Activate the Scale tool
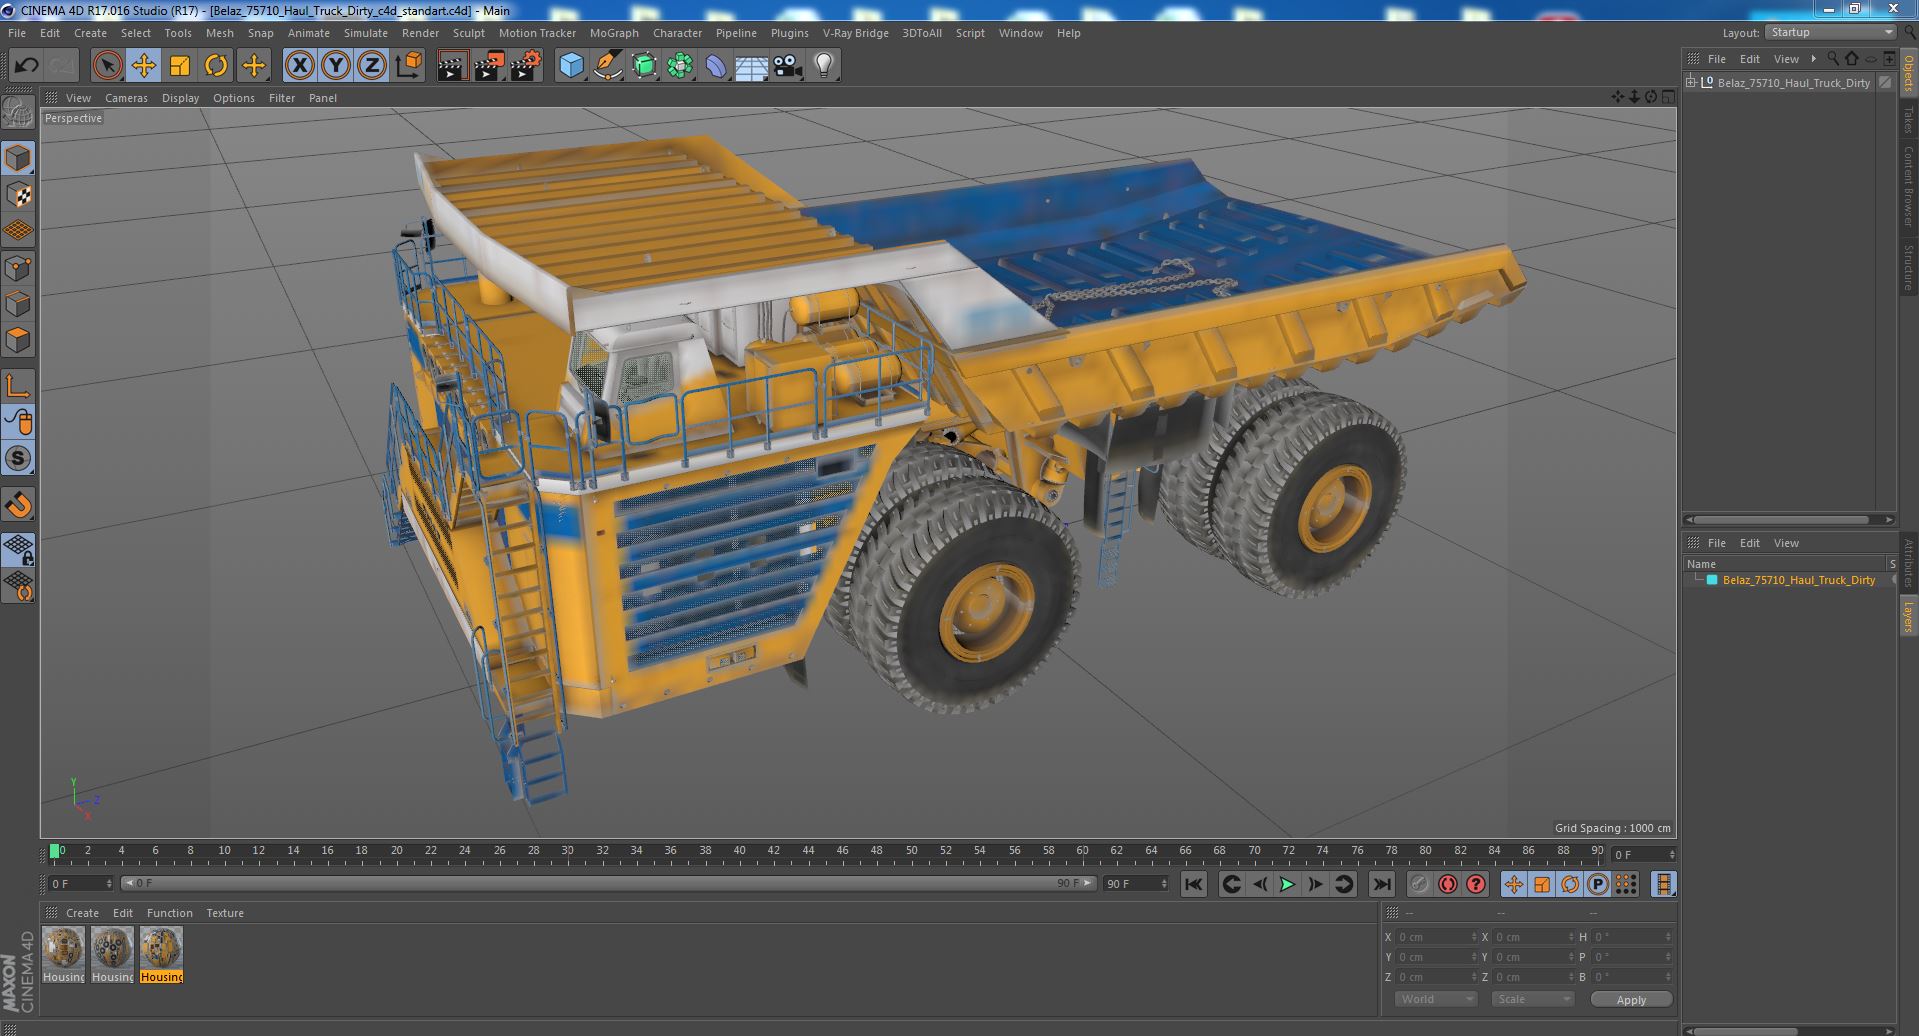The image size is (1919, 1036). (180, 66)
